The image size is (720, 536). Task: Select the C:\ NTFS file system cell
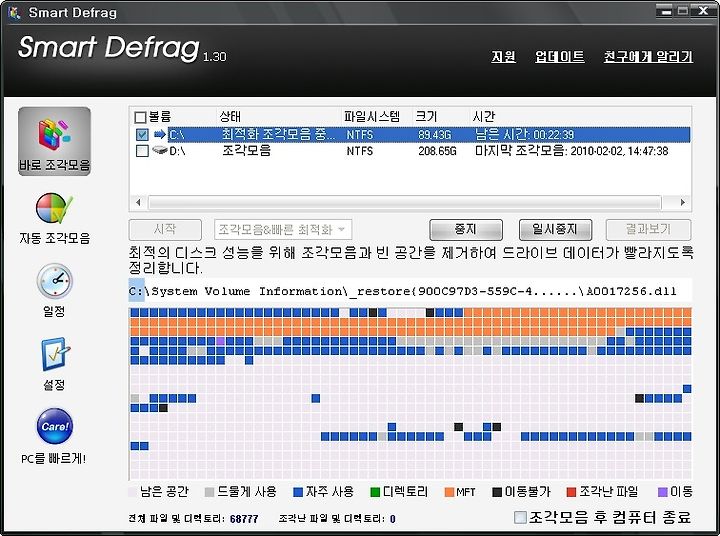(x=360, y=135)
